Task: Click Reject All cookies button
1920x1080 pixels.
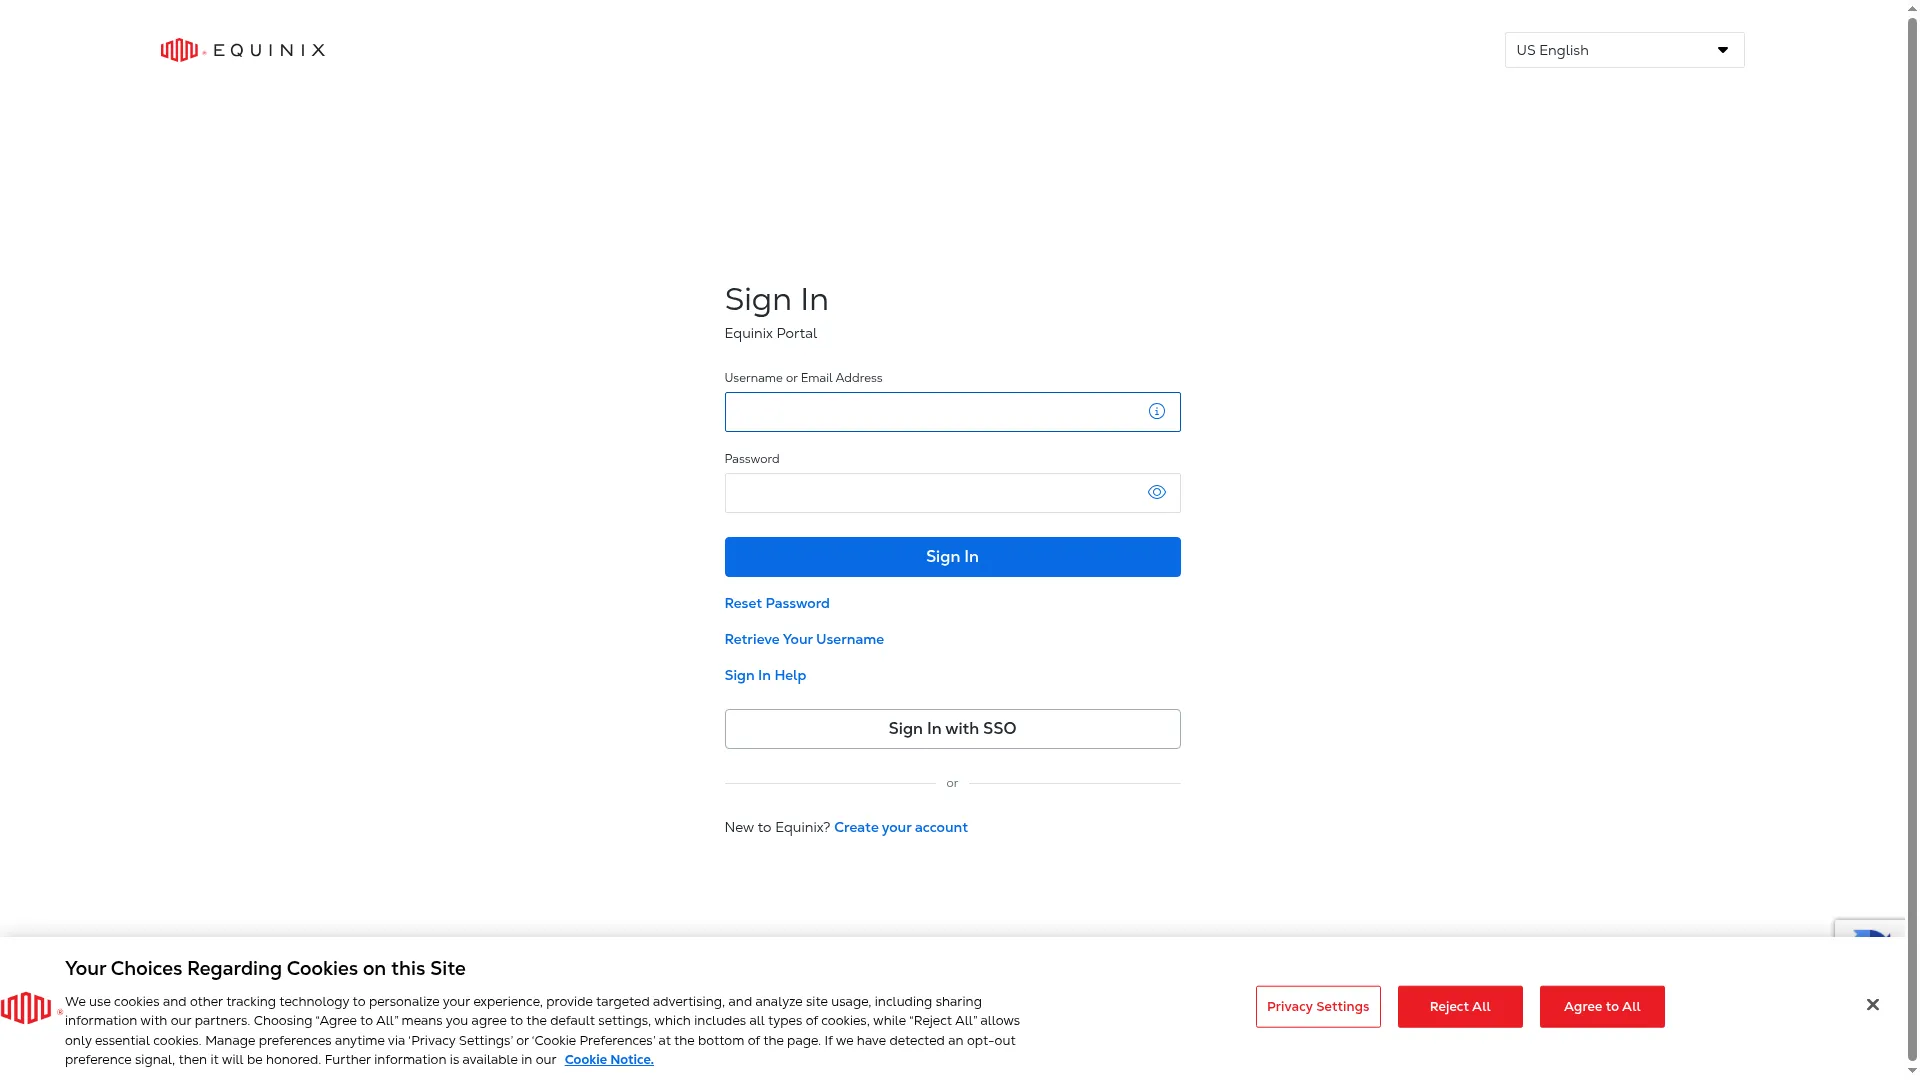Action: pyautogui.click(x=1460, y=1006)
